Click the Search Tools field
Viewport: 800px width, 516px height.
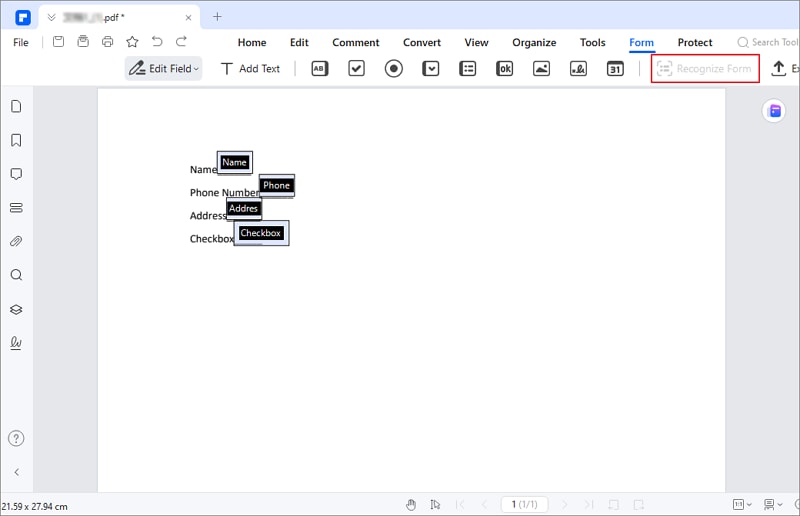pos(768,42)
